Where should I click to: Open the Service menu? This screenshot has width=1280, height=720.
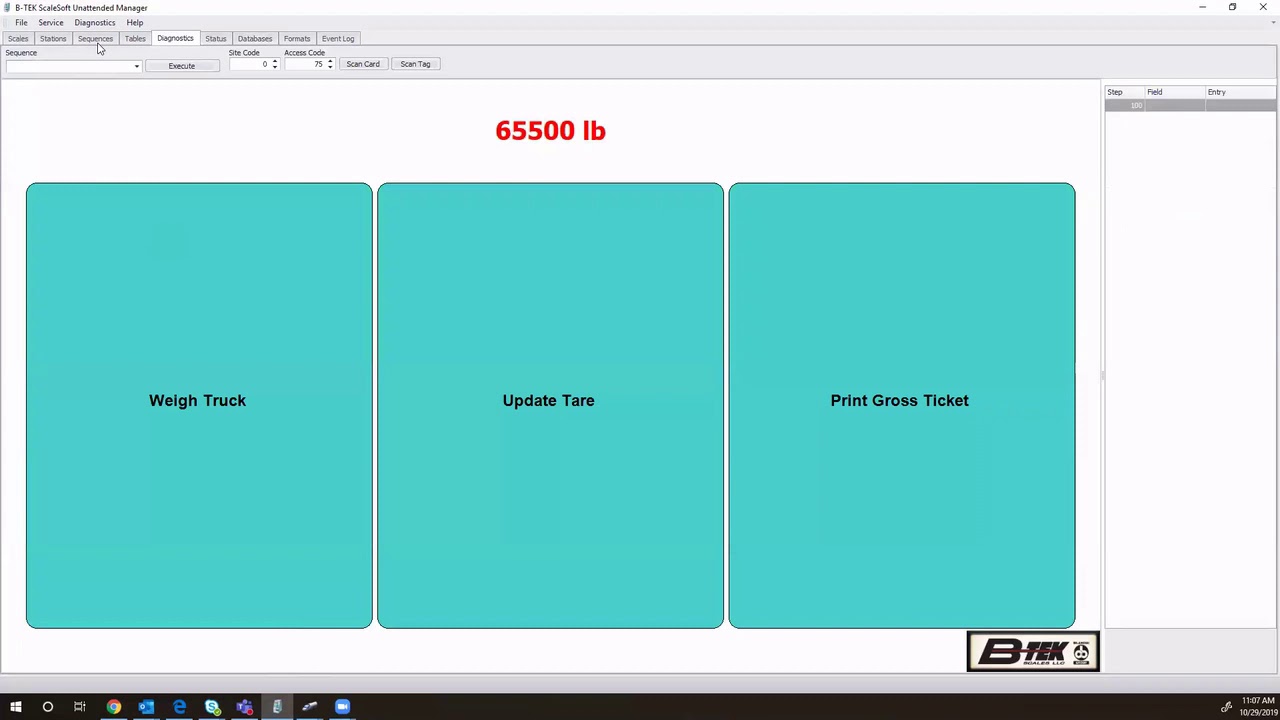[x=51, y=22]
